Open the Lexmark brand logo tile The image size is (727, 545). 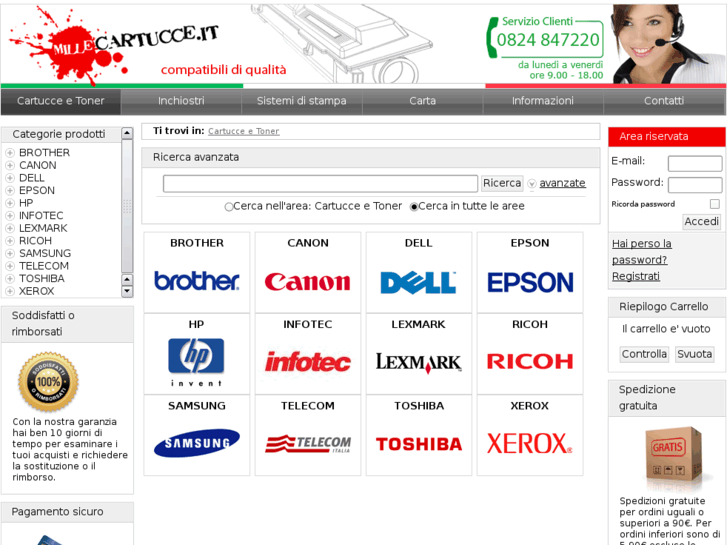point(418,363)
